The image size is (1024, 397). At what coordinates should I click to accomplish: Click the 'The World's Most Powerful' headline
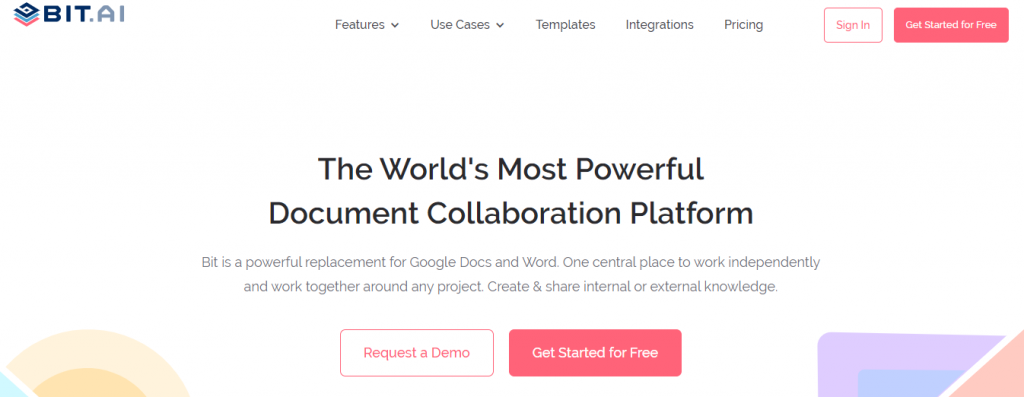pyautogui.click(x=511, y=169)
